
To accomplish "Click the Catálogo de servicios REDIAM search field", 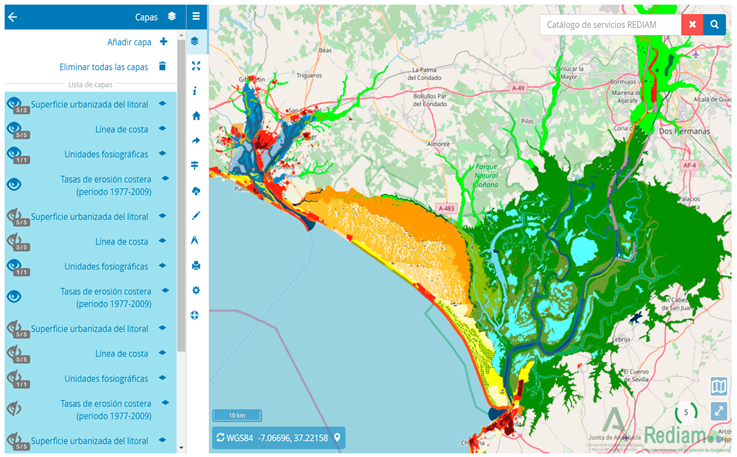I will point(610,24).
